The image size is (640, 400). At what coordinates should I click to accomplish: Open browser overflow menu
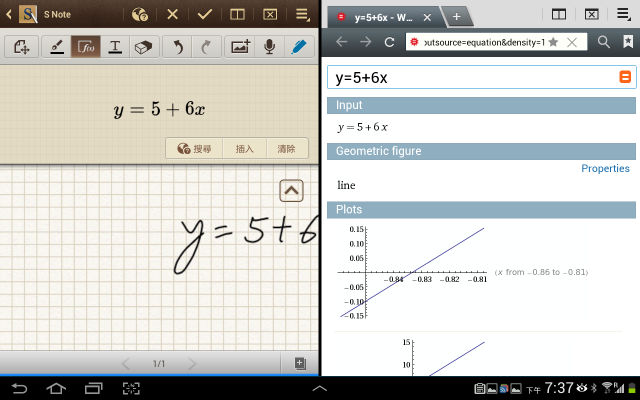pyautogui.click(x=624, y=15)
